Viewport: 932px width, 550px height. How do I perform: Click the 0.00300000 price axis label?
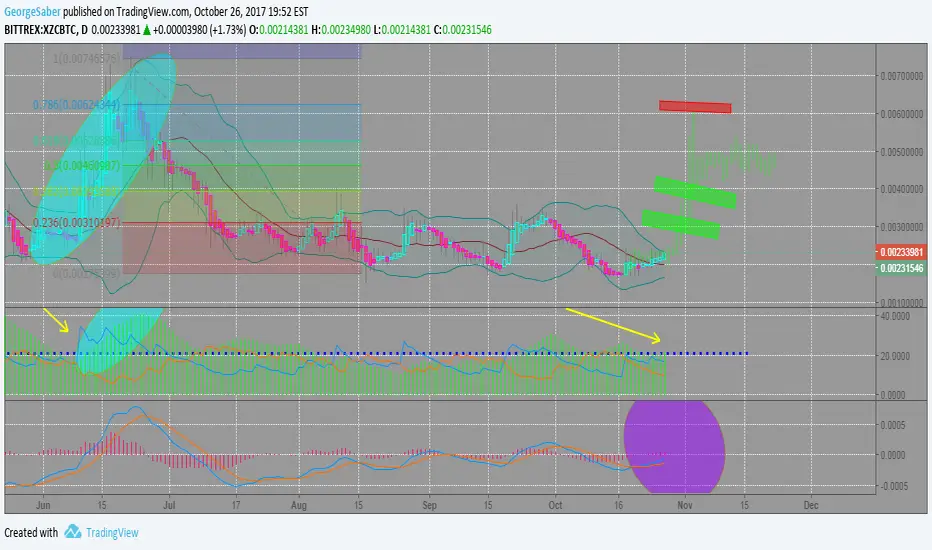(902, 227)
